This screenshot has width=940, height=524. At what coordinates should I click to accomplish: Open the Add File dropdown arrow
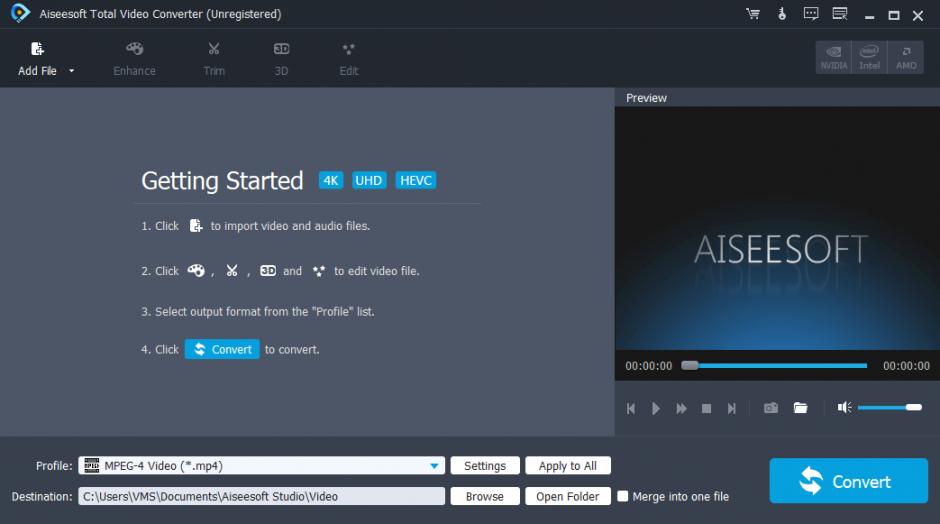coord(71,71)
